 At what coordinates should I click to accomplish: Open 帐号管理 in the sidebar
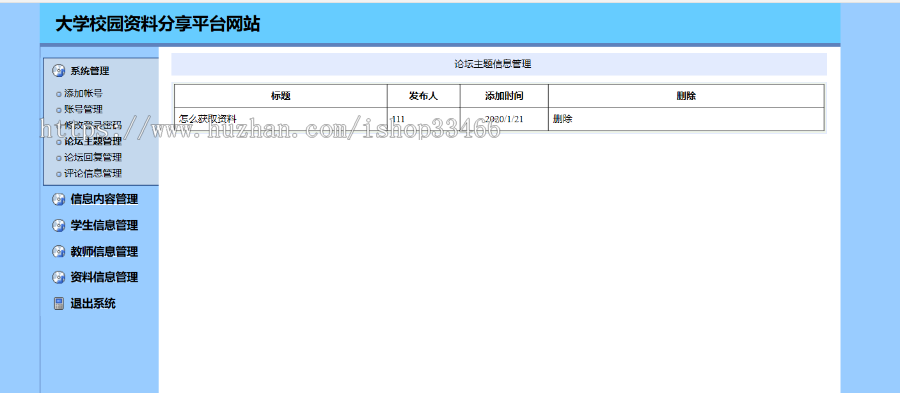tap(83, 109)
